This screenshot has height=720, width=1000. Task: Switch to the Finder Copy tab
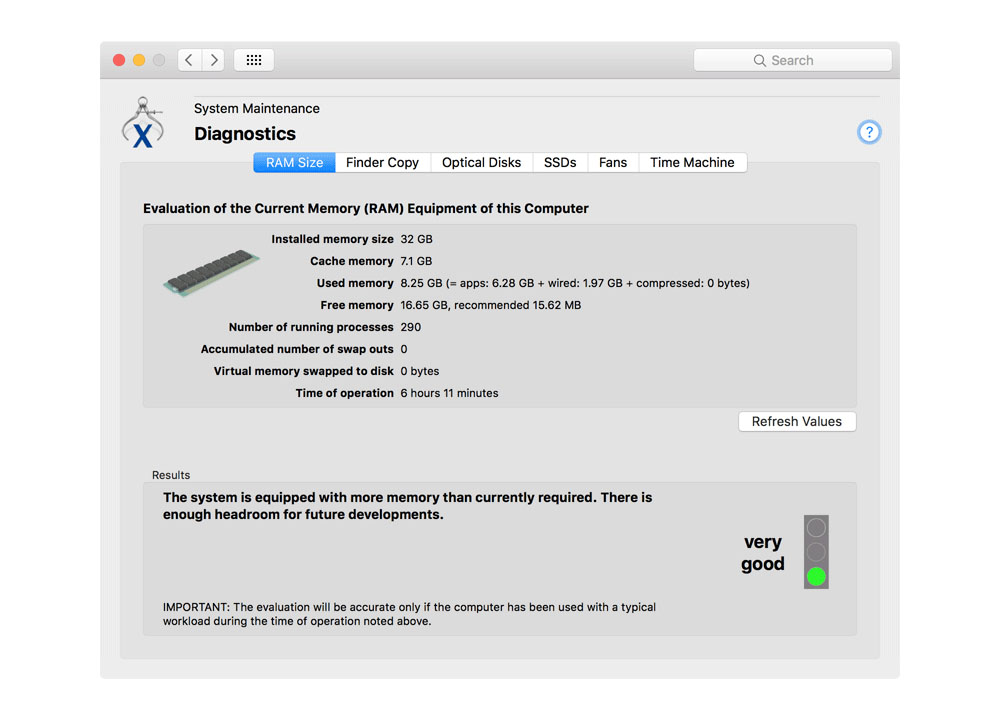(382, 162)
